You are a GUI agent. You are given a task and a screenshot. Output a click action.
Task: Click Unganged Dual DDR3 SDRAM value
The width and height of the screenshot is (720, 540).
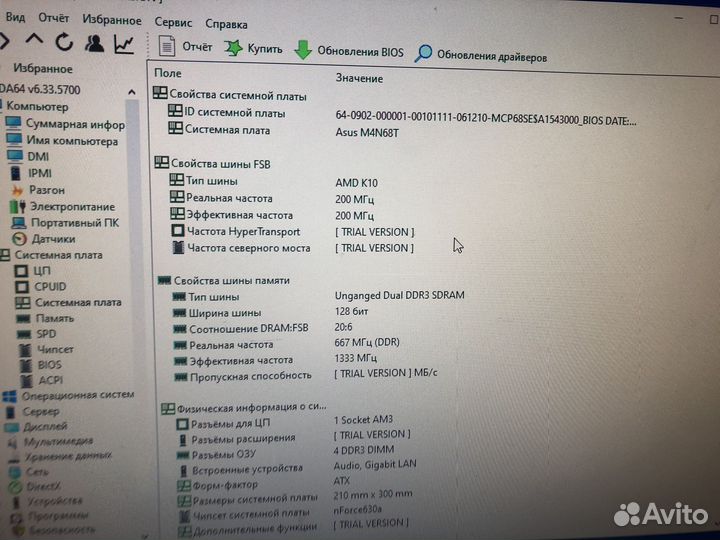399,295
